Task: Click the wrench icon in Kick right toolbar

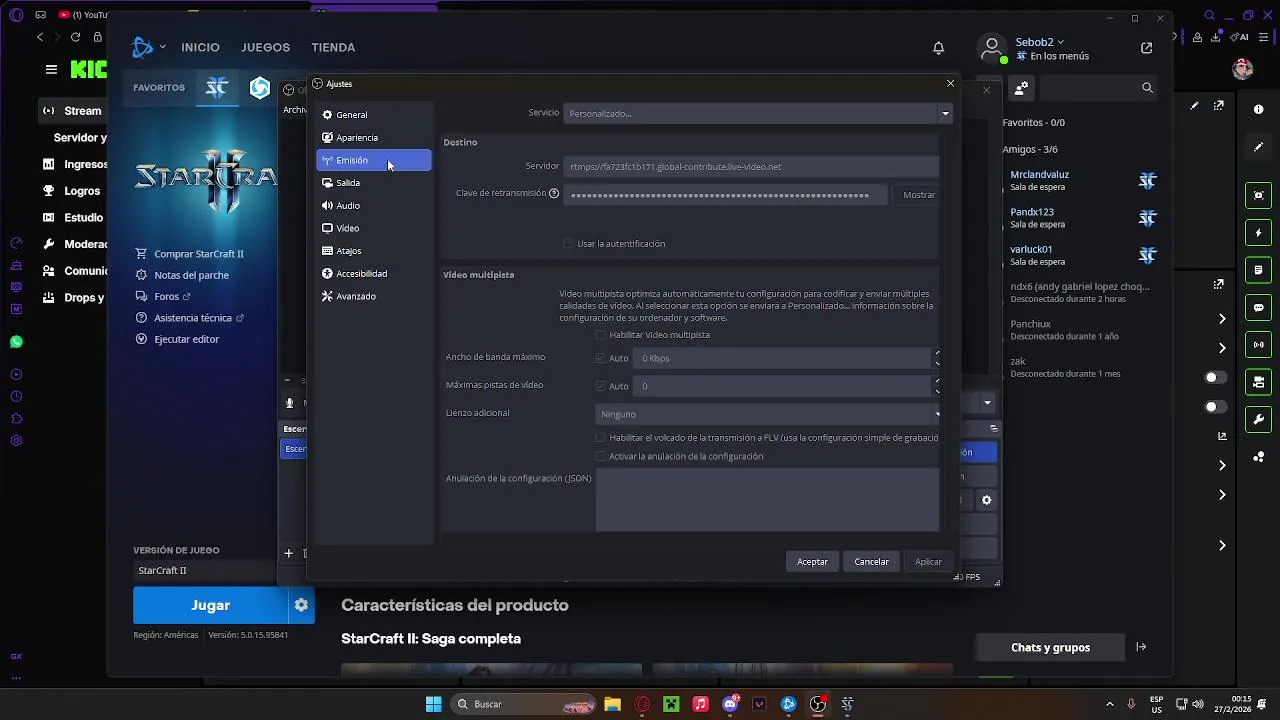Action: [1259, 419]
